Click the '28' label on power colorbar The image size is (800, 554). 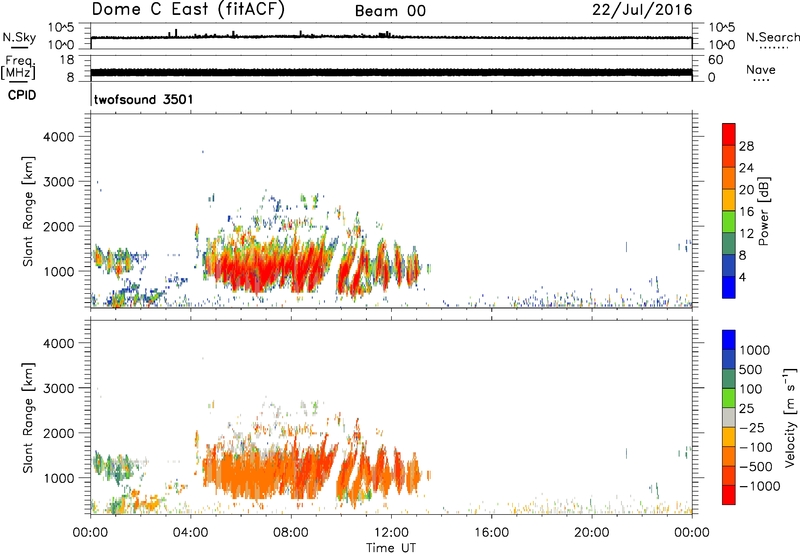[x=746, y=146]
